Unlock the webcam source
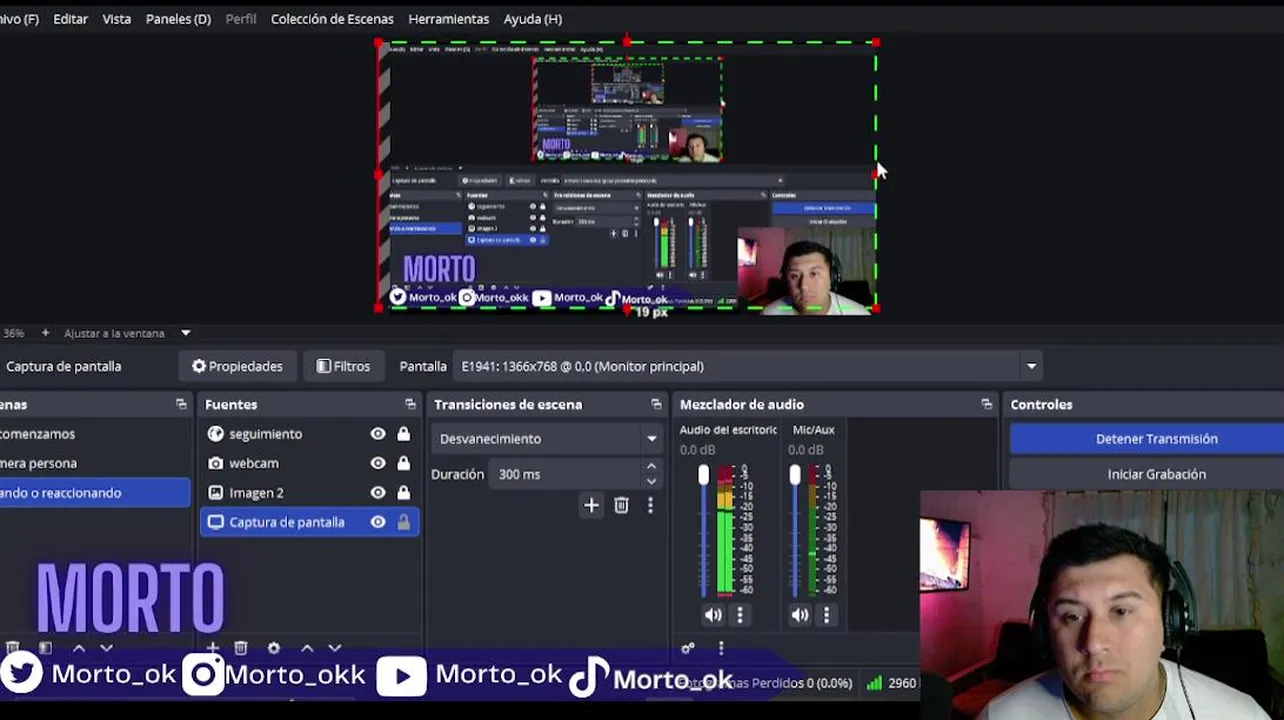Viewport: 1284px width, 720px height. (x=404, y=463)
